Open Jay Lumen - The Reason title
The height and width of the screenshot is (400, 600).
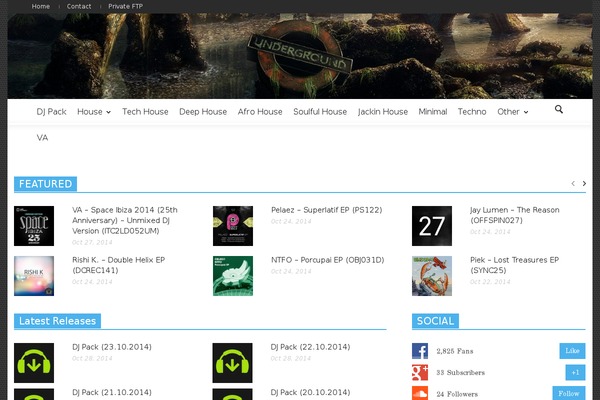[x=515, y=215]
